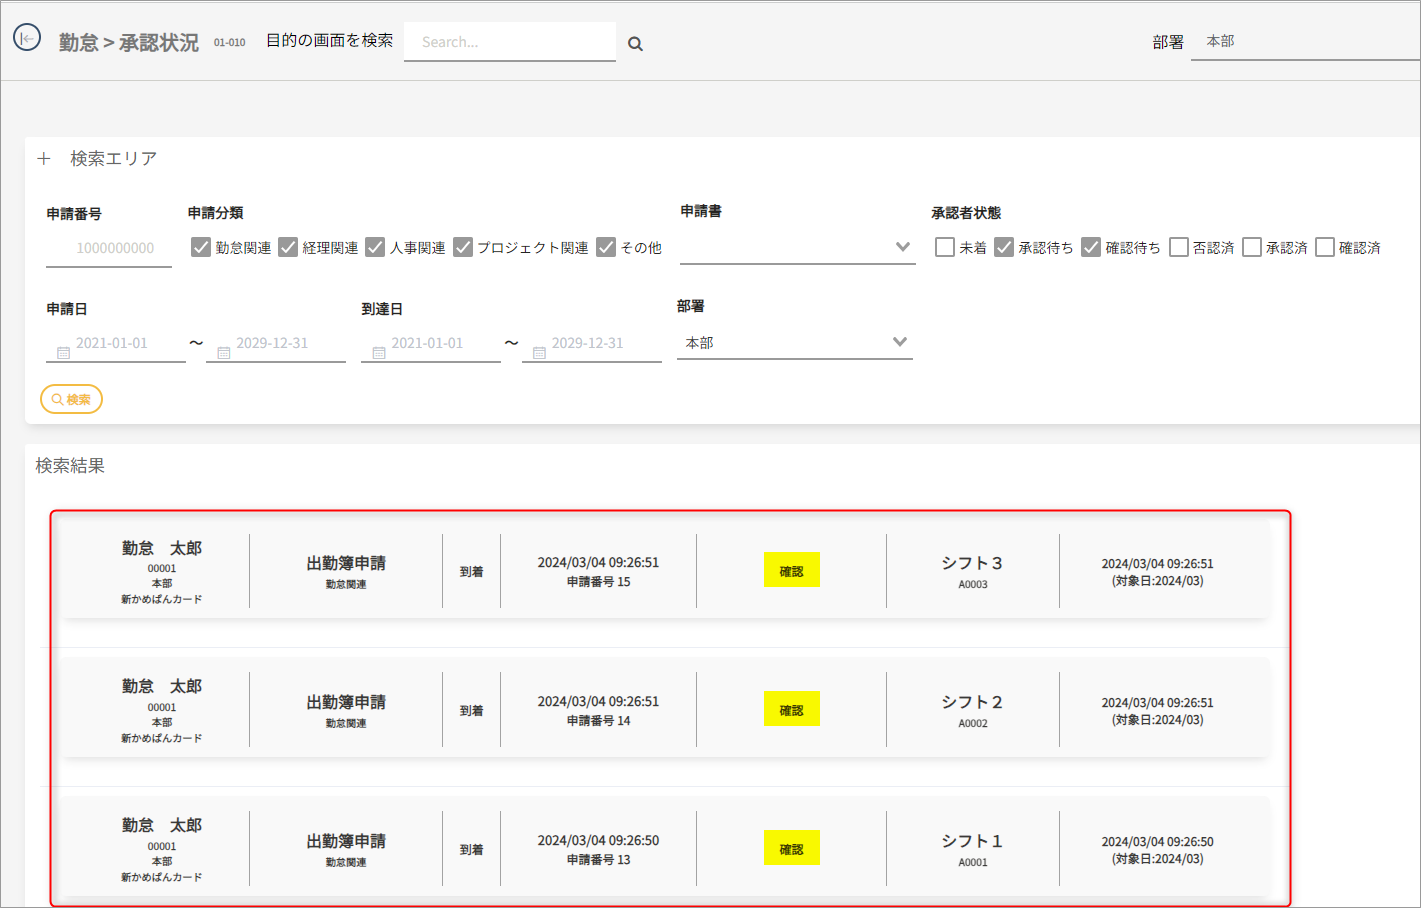Focus the 申請番号 input field
Screen dimensions: 1421x908
click(109, 248)
